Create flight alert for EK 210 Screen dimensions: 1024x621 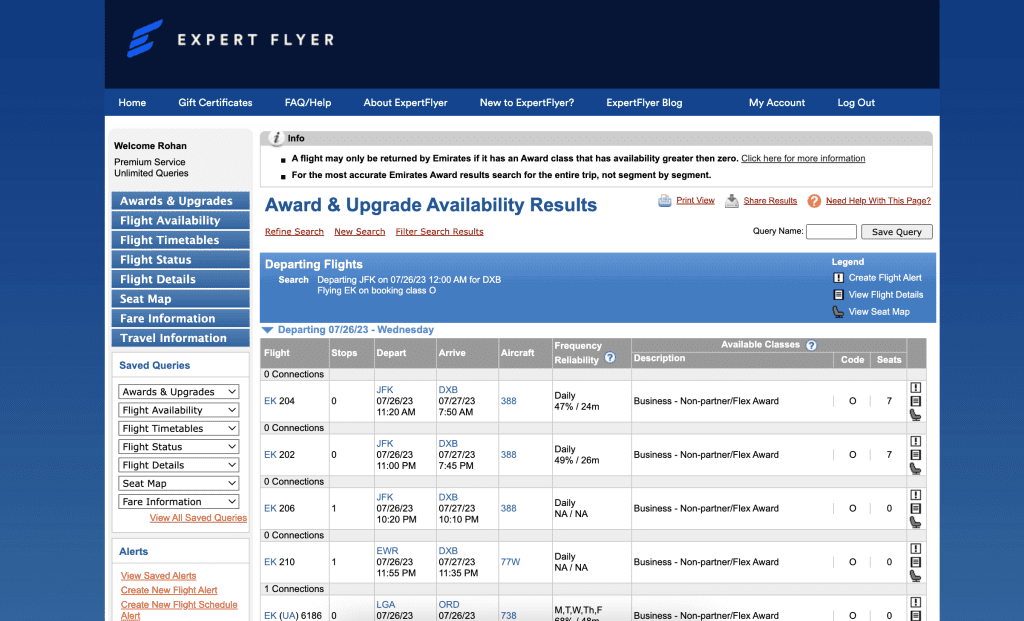[916, 548]
